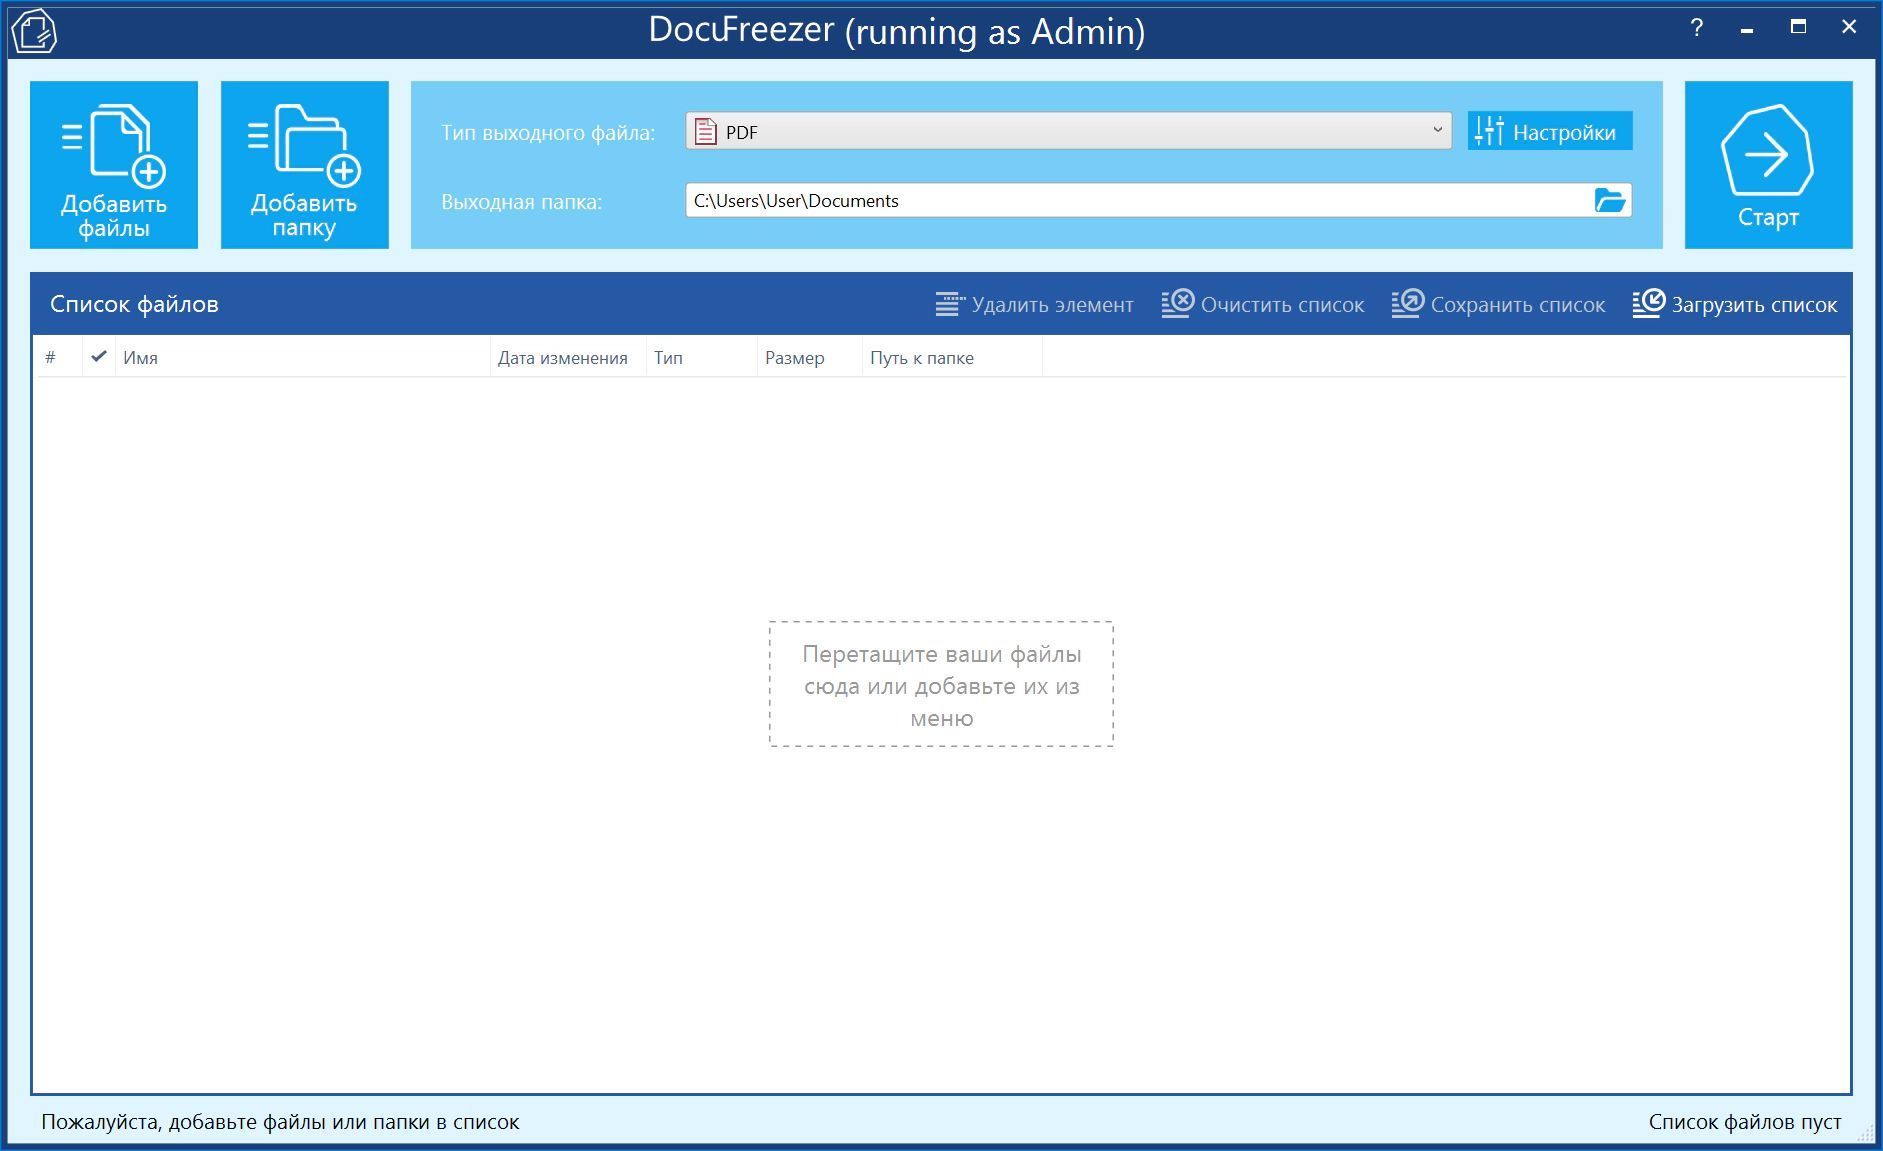This screenshot has height=1151, width=1883.
Task: Sort the list by Путь к папке column
Action: pos(952,357)
